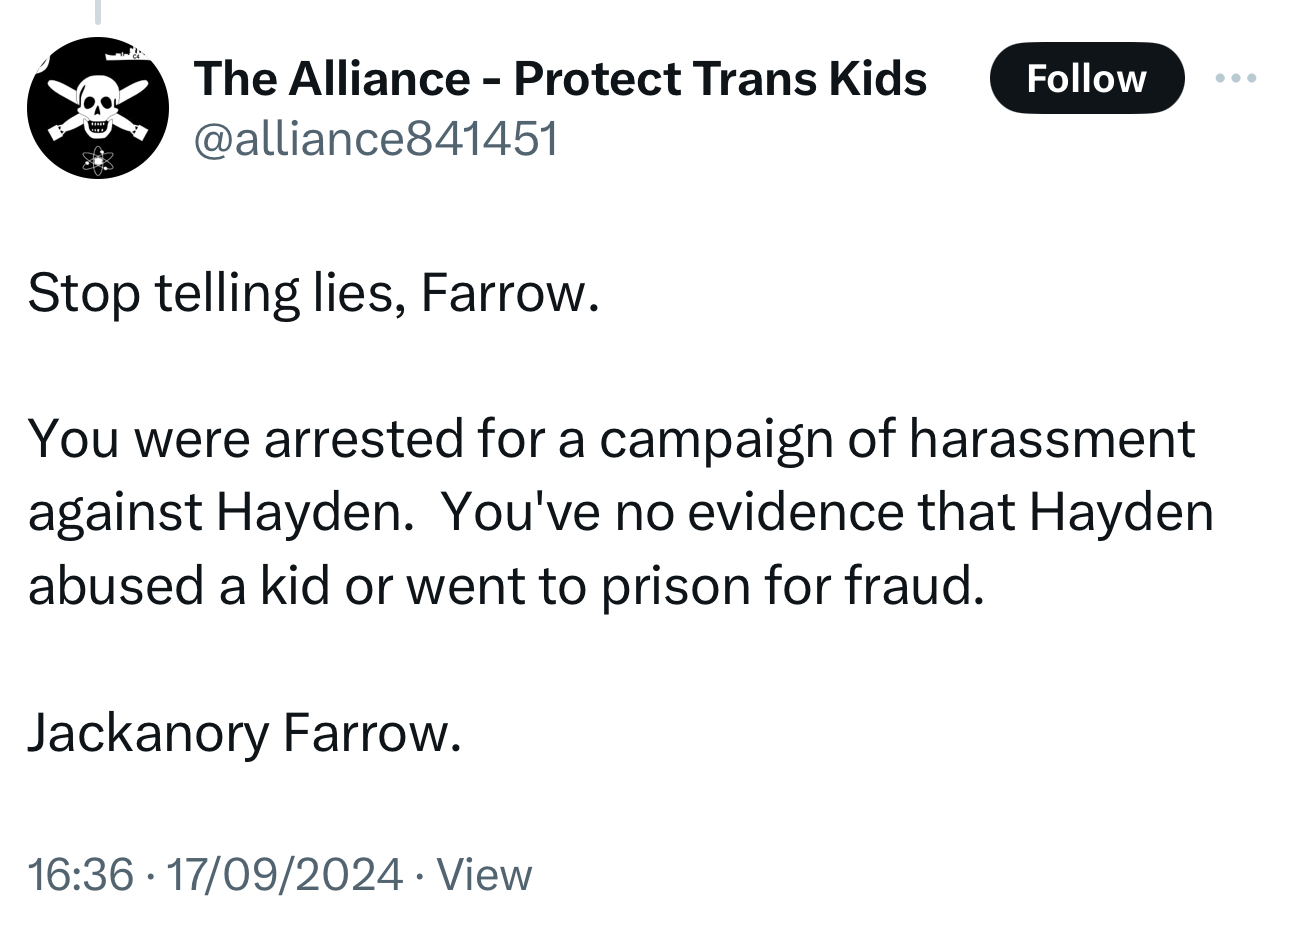Click the atom symbol in the avatar
The height and width of the screenshot is (934, 1290).
pyautogui.click(x=98, y=158)
